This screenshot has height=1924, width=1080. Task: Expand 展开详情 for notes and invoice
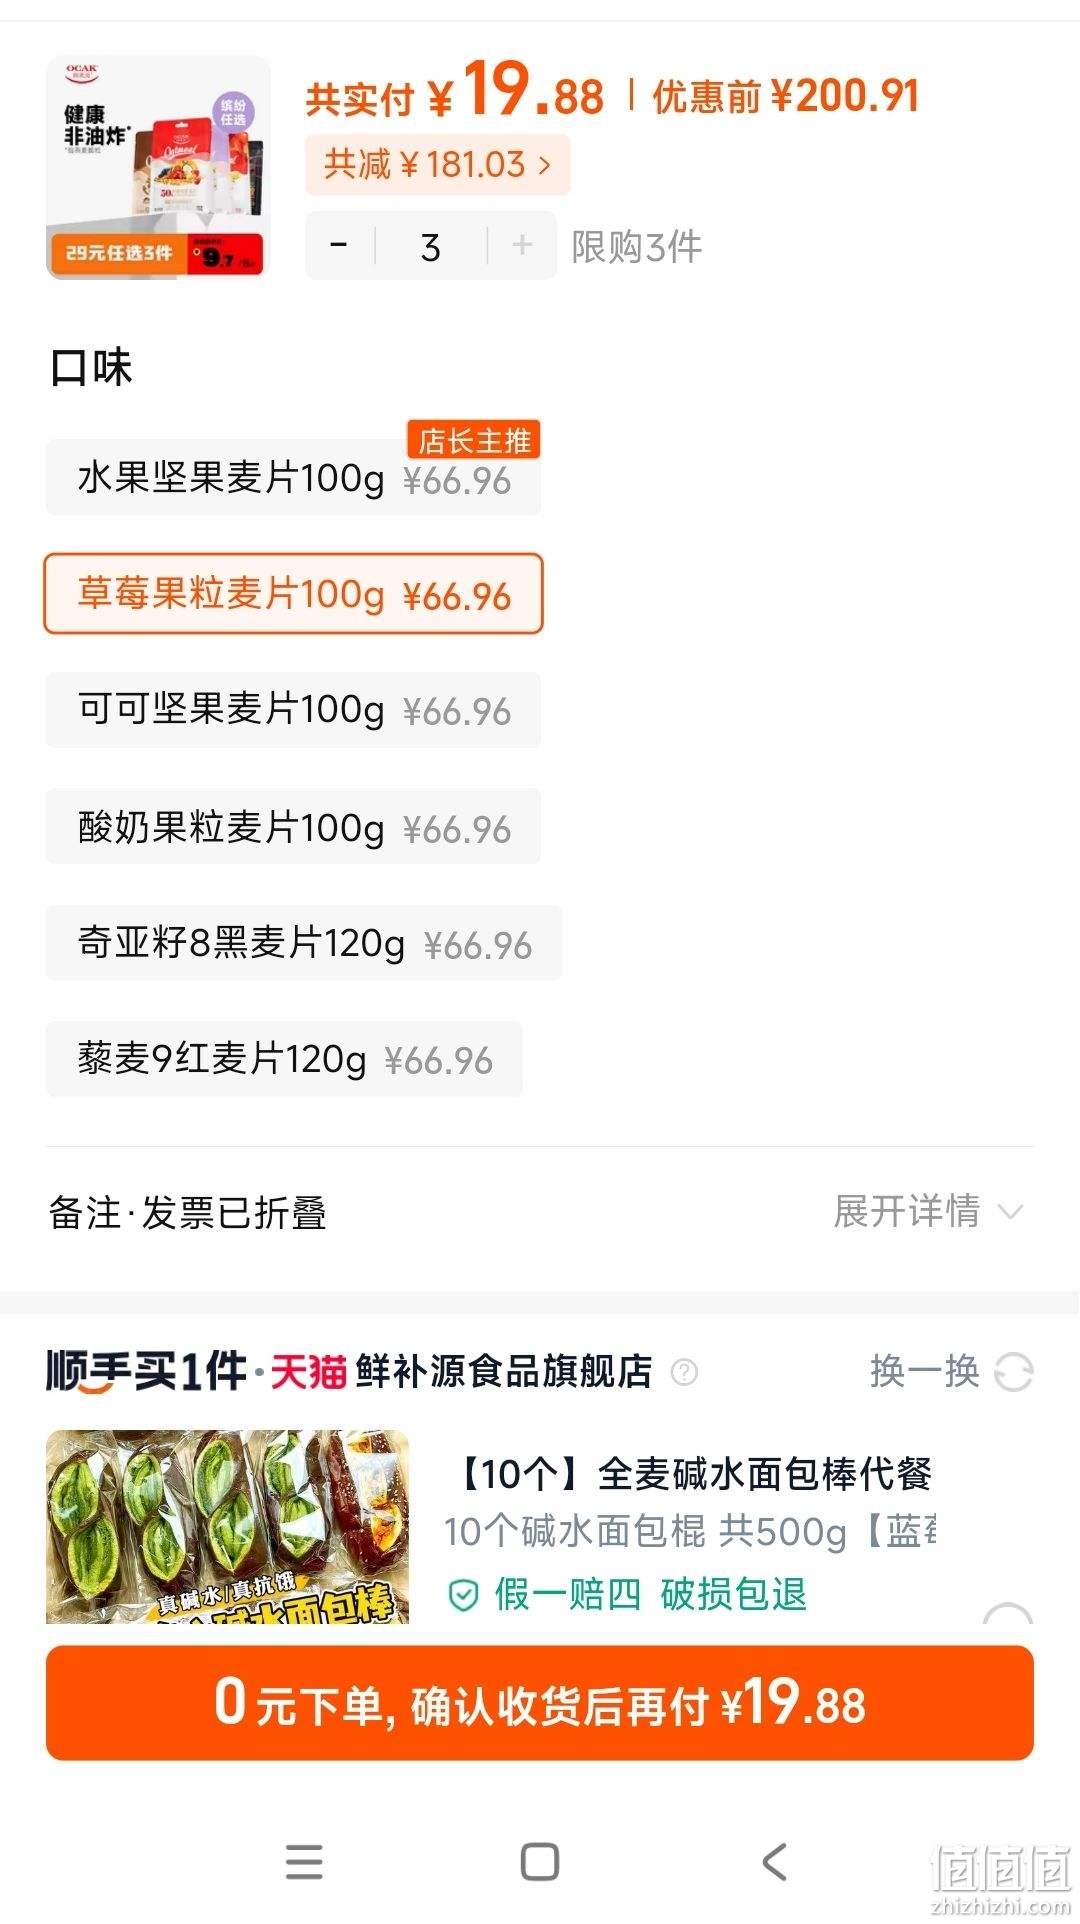pos(906,1212)
